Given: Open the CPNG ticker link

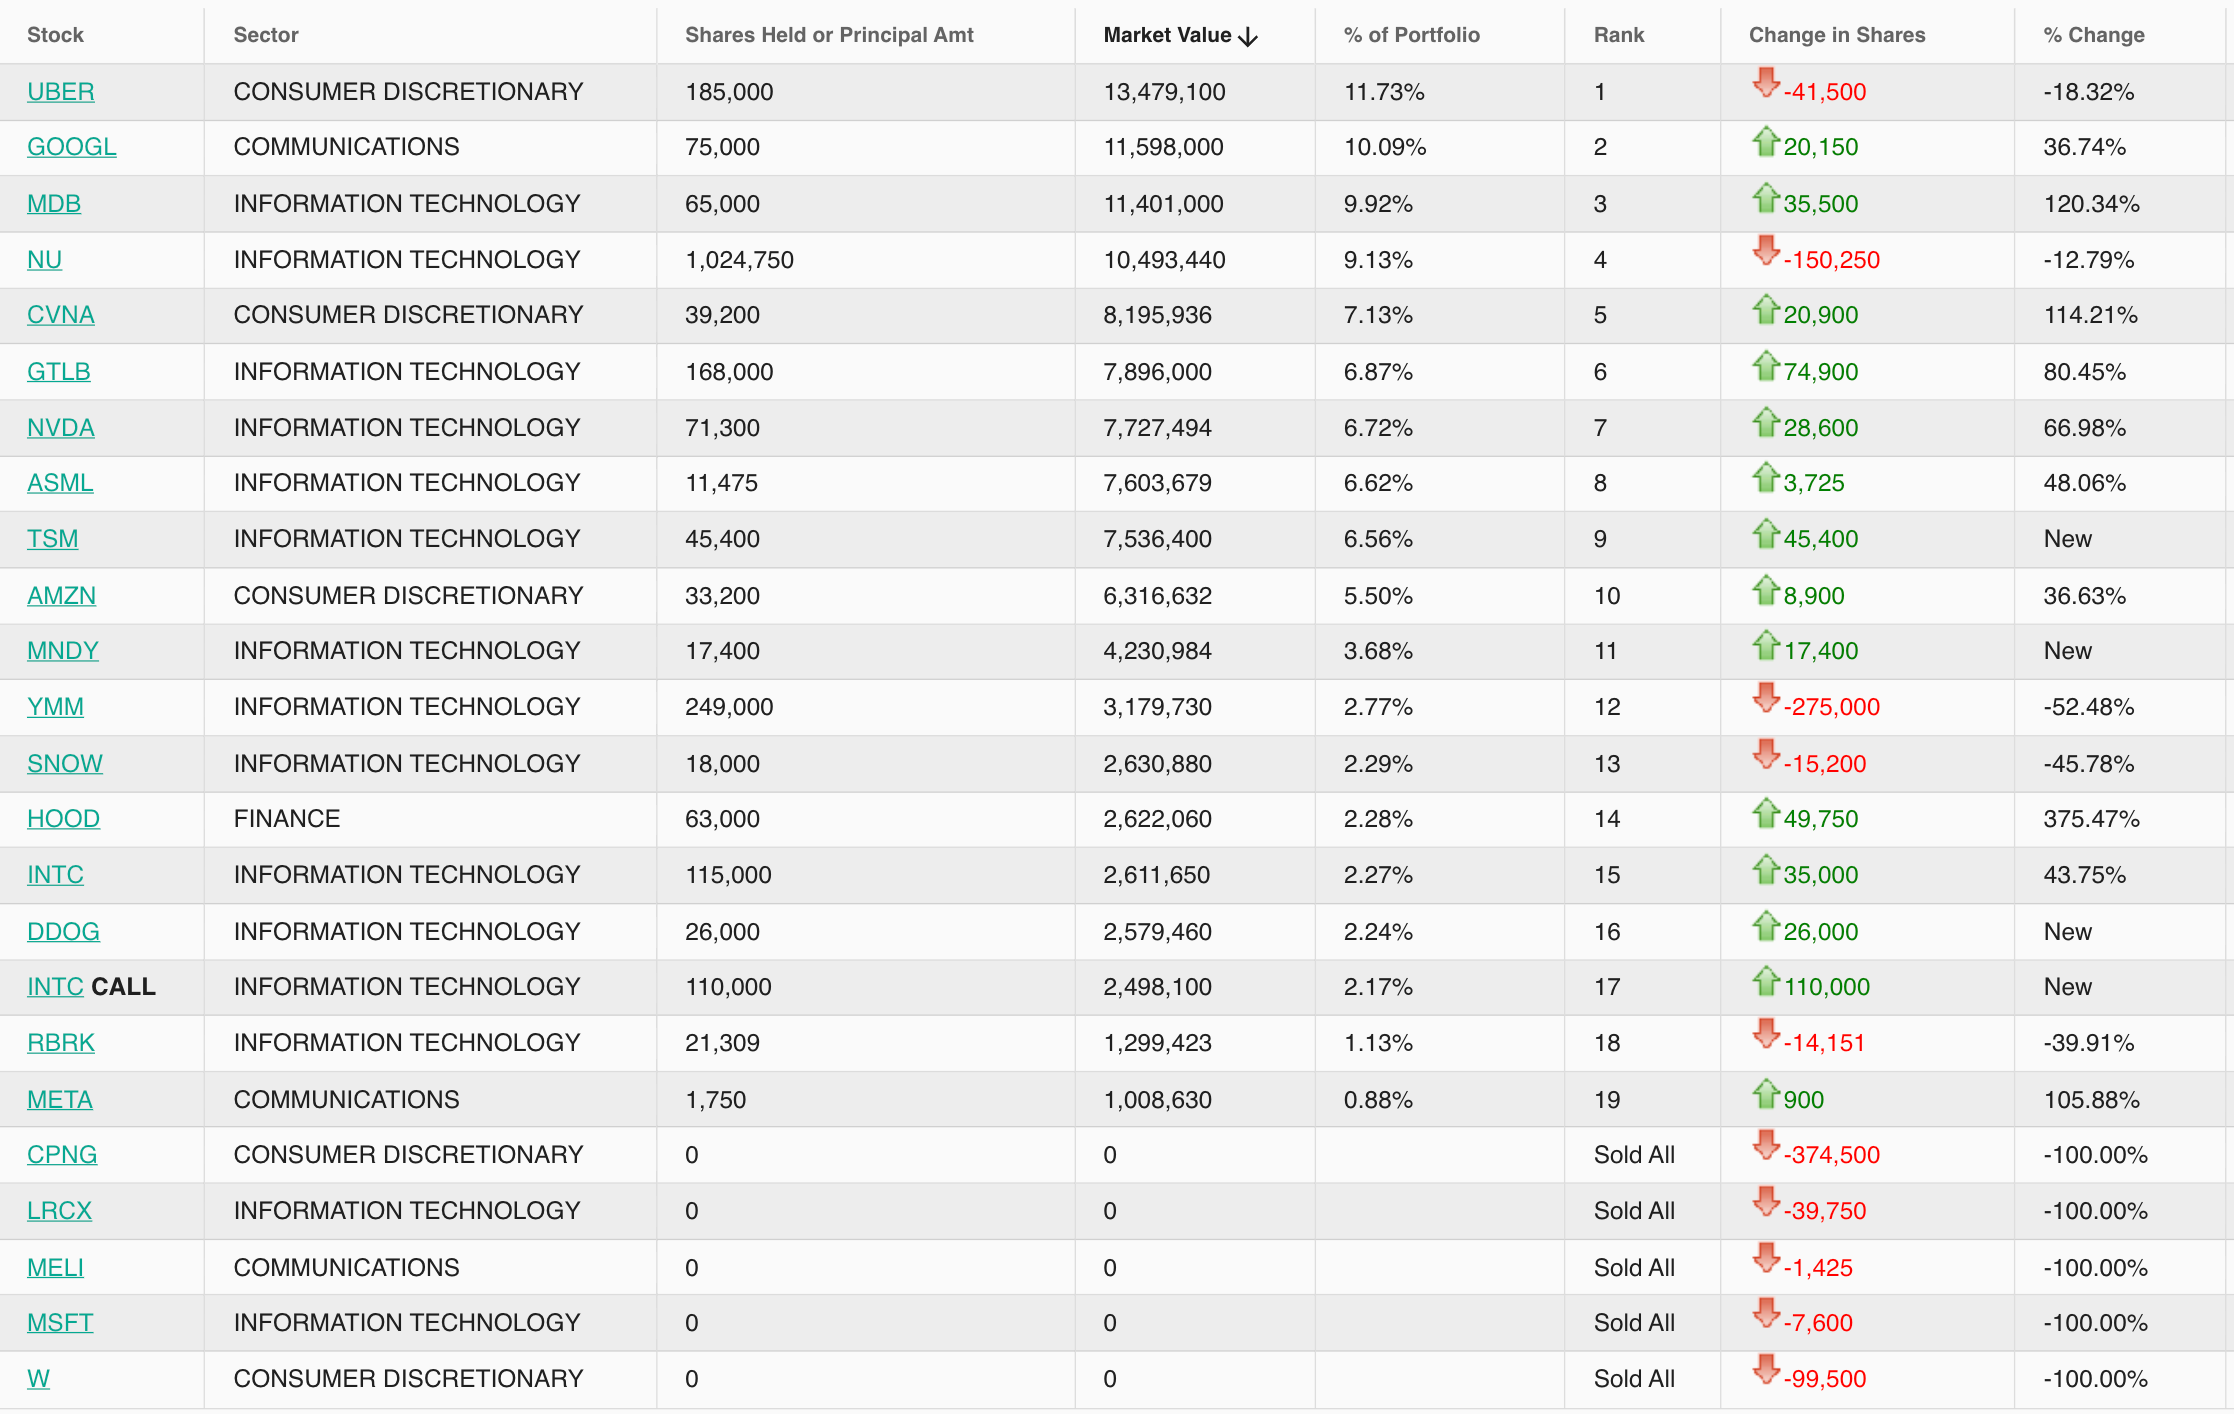Looking at the screenshot, I should pos(62,1155).
